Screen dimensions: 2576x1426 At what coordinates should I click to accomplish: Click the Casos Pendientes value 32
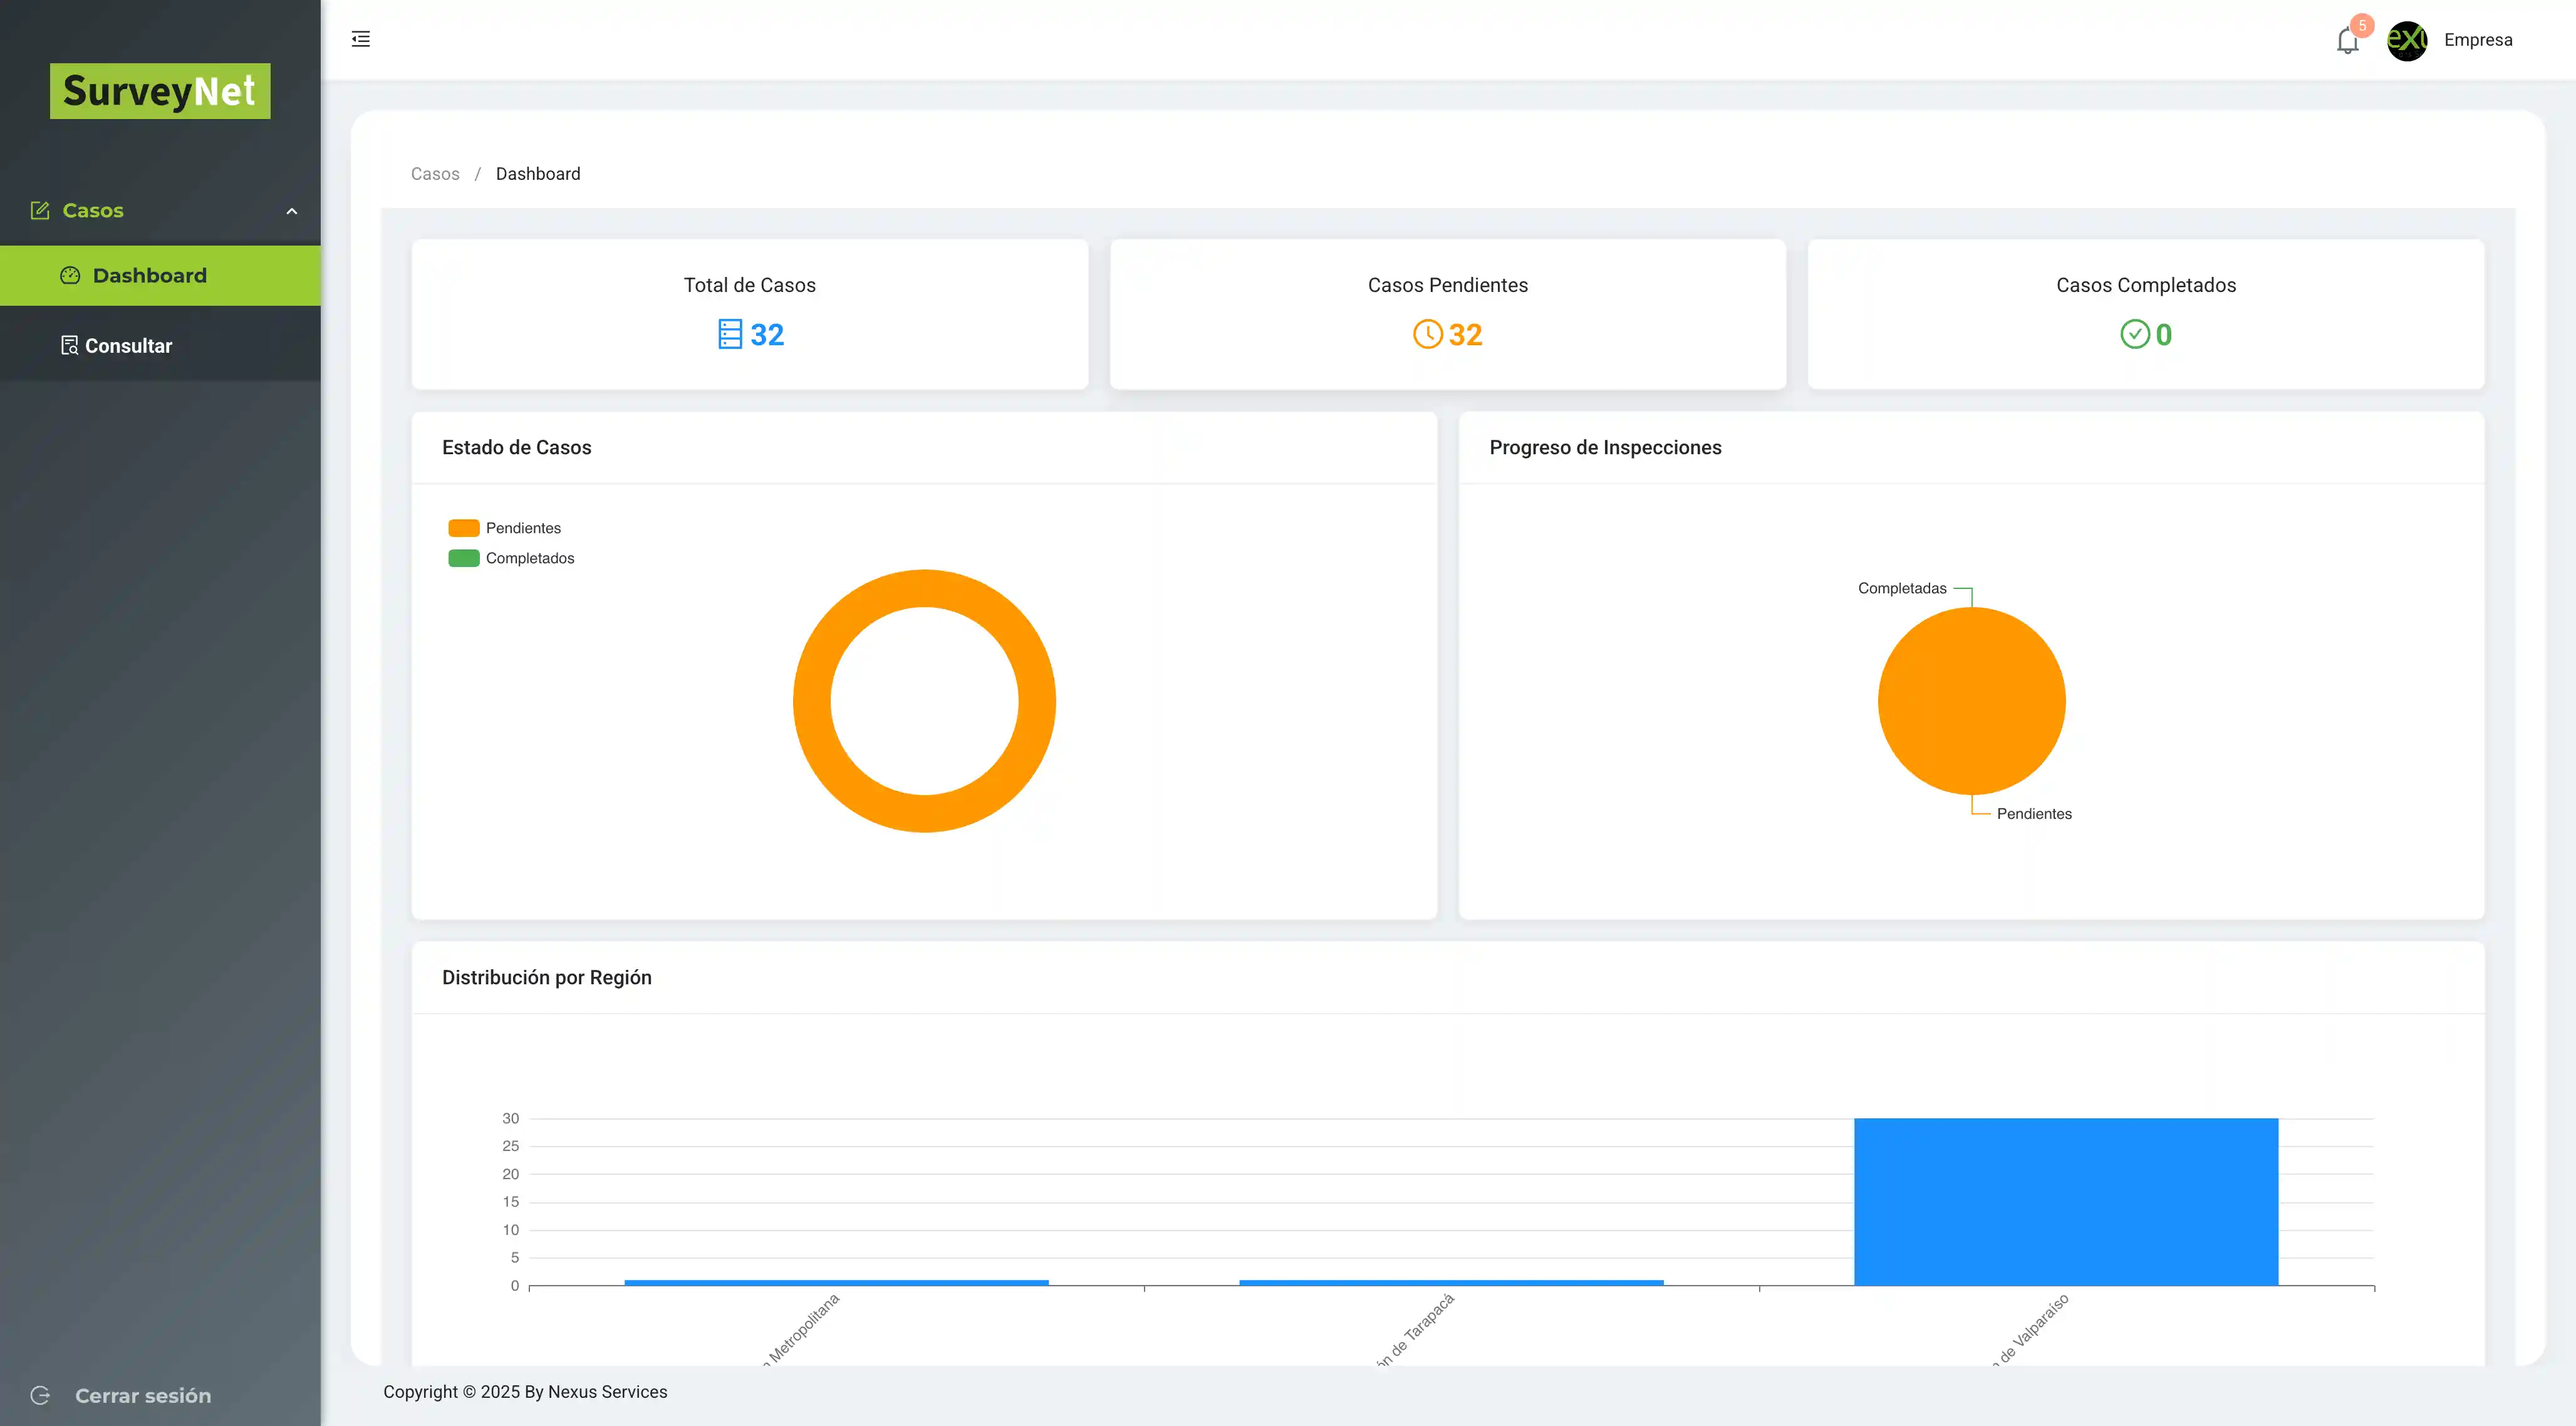tap(1465, 334)
